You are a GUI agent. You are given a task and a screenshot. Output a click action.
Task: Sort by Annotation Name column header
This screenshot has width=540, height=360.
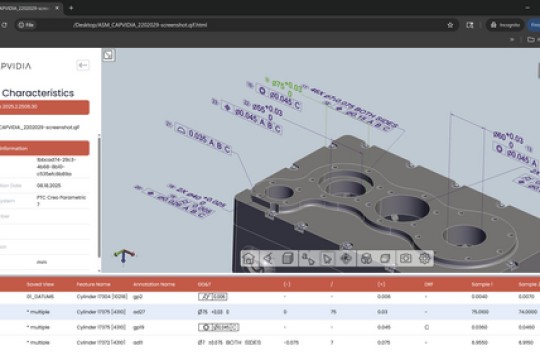[154, 284]
